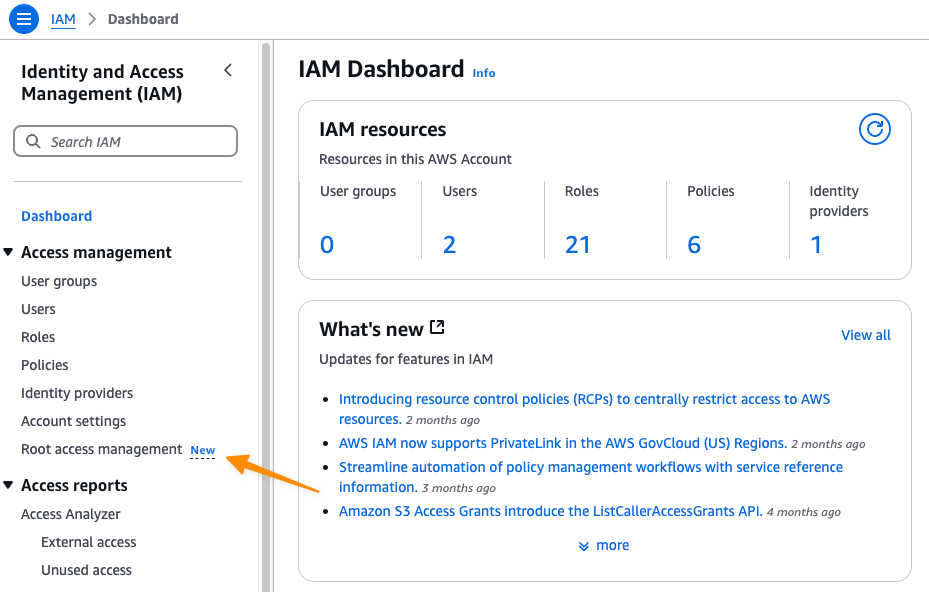
Task: Open What's new external link icon
Action: [x=437, y=327]
